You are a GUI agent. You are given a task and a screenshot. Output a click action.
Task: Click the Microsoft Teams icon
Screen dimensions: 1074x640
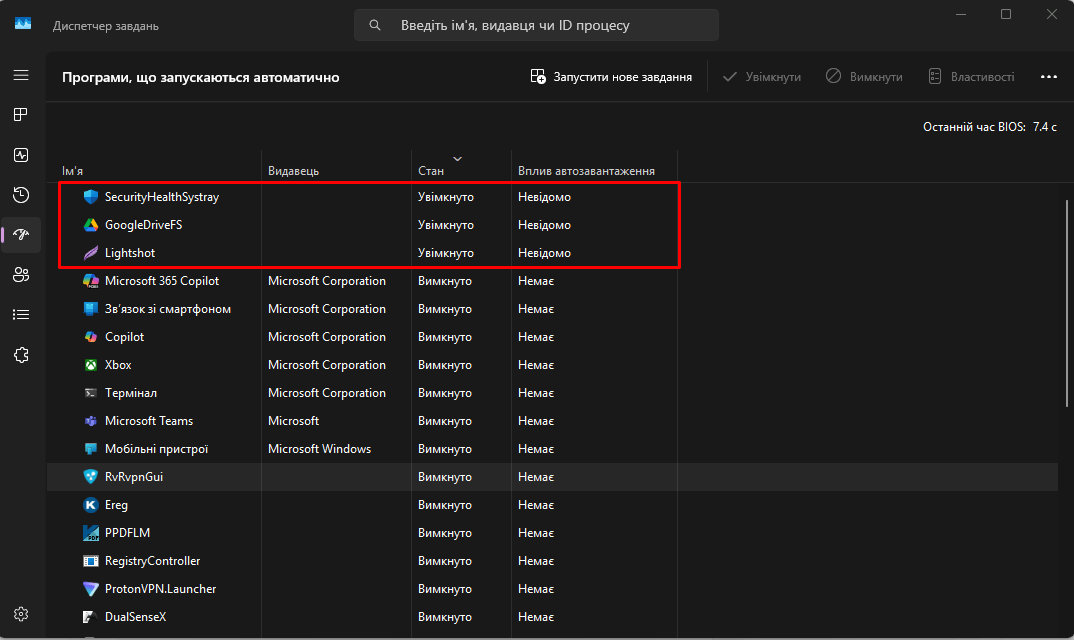pyautogui.click(x=90, y=421)
